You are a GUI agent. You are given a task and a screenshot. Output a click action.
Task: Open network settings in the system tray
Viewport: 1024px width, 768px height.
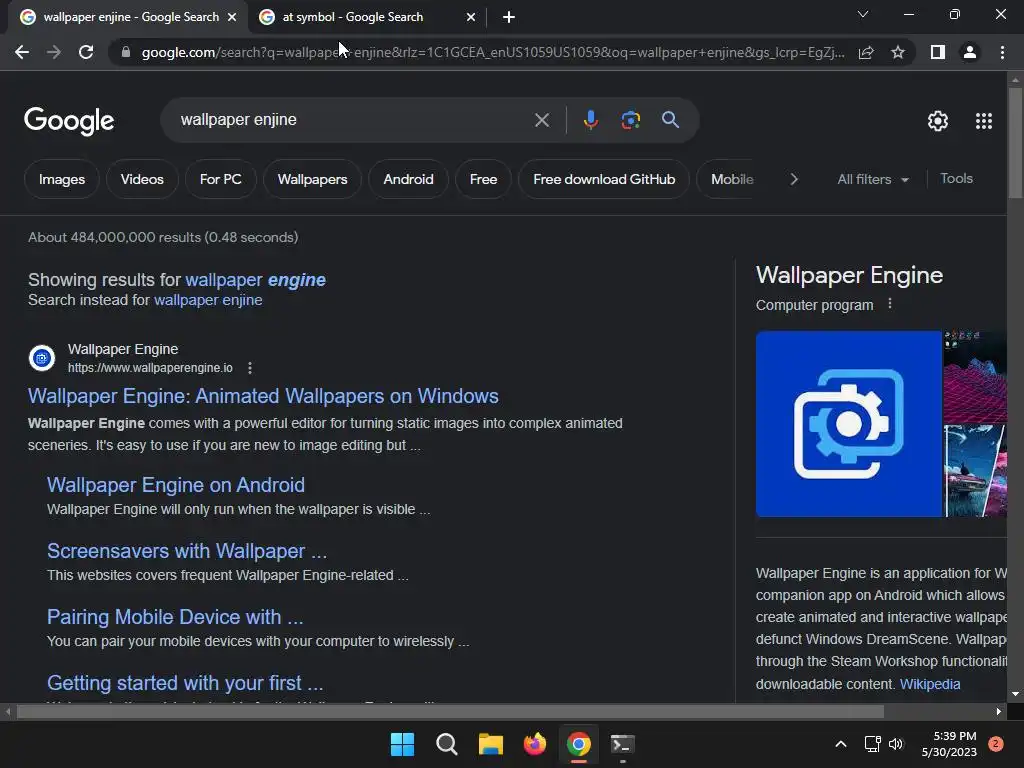click(x=872, y=744)
